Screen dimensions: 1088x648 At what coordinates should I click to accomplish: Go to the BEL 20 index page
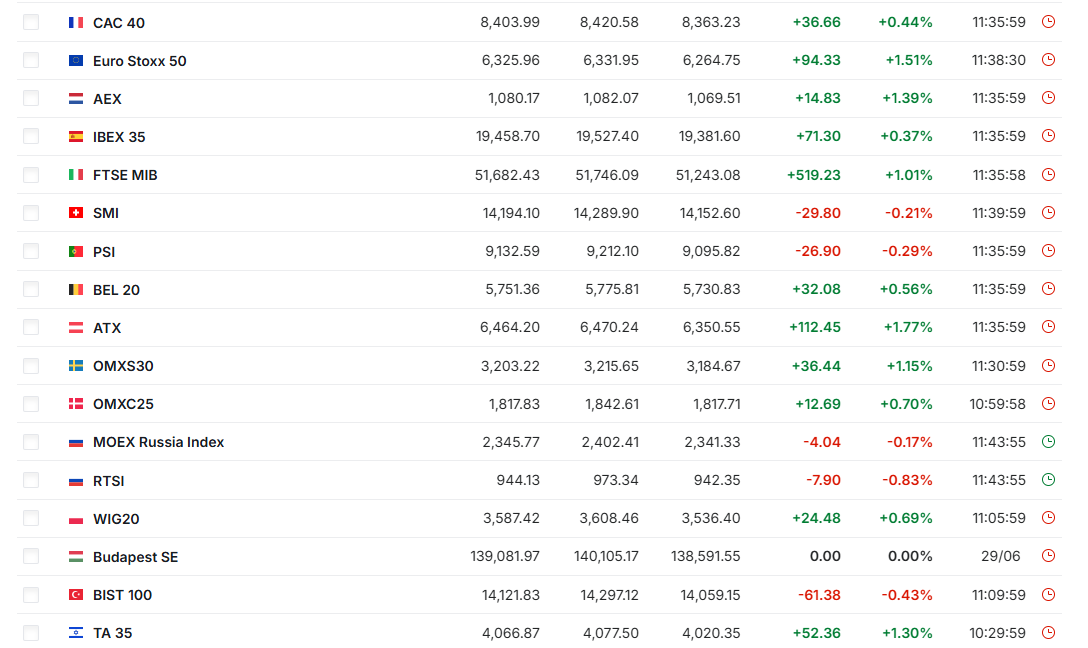[117, 289]
